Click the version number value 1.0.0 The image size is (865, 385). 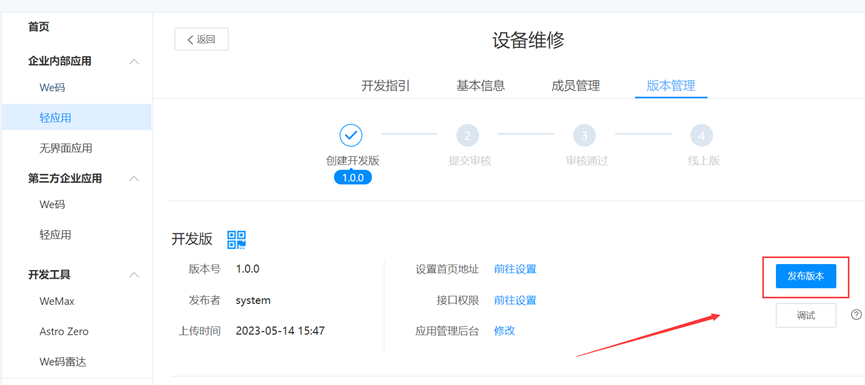pyautogui.click(x=248, y=269)
